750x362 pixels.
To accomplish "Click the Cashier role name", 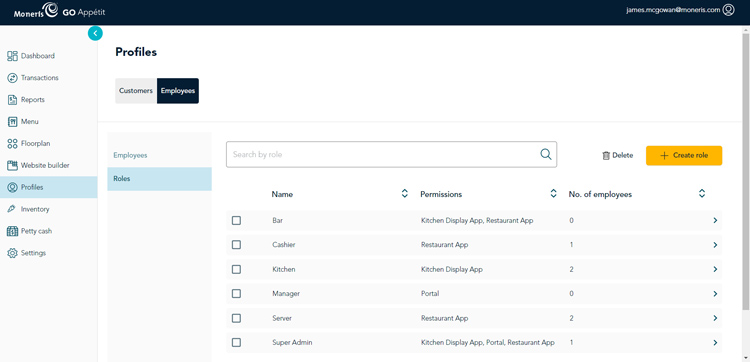I will coord(284,245).
